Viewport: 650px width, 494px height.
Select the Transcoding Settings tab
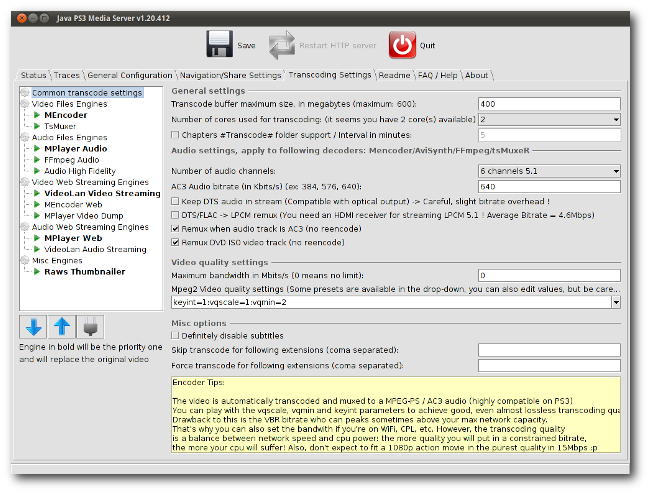point(330,75)
